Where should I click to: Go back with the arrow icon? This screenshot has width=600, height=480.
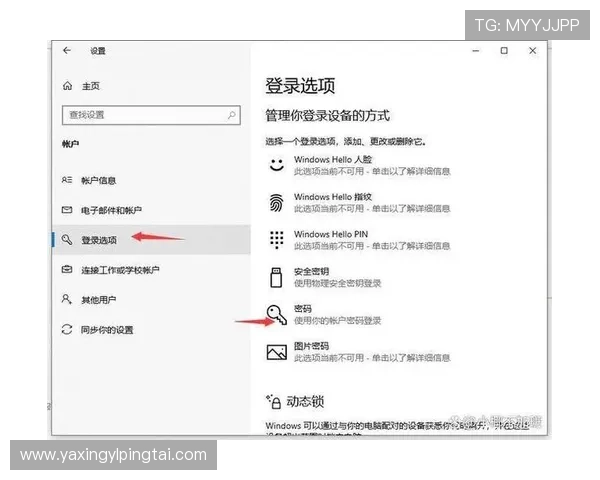(x=67, y=51)
